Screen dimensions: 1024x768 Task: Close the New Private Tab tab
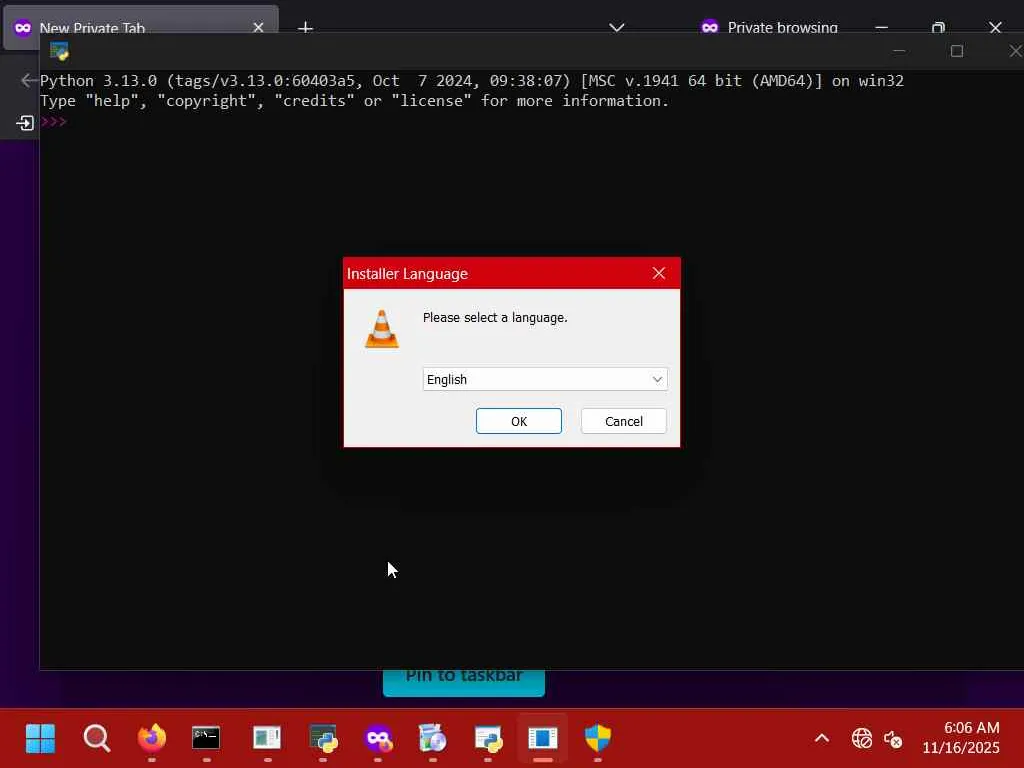258,27
